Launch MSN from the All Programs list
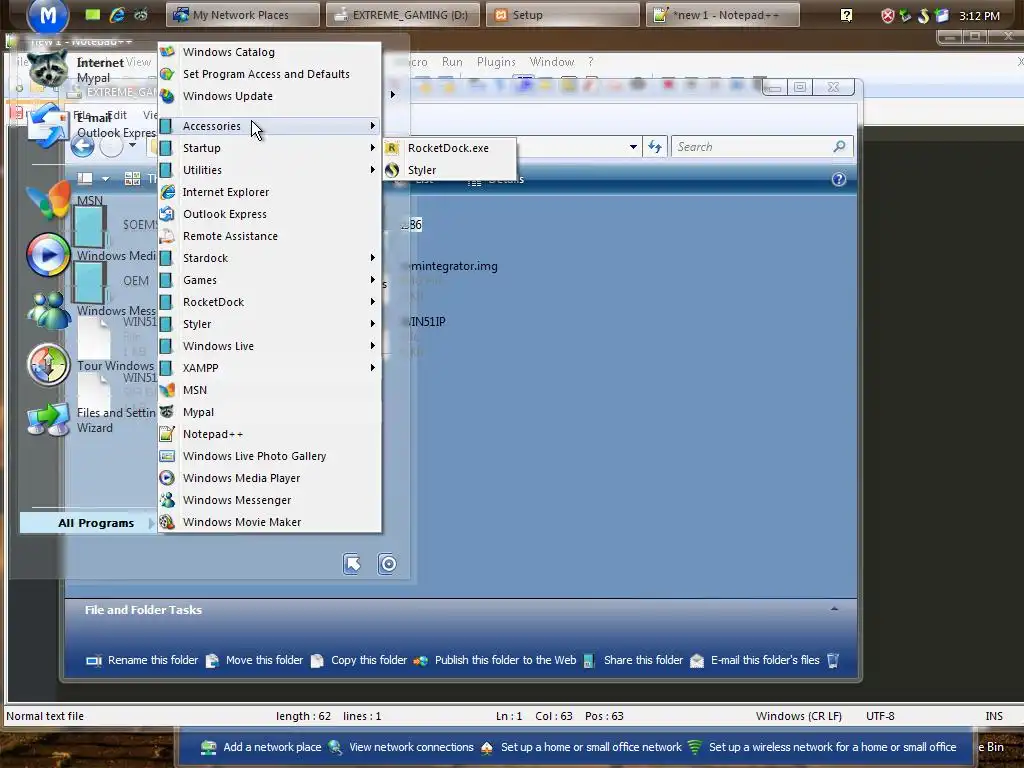This screenshot has width=1024, height=768. pyautogui.click(x=269, y=390)
